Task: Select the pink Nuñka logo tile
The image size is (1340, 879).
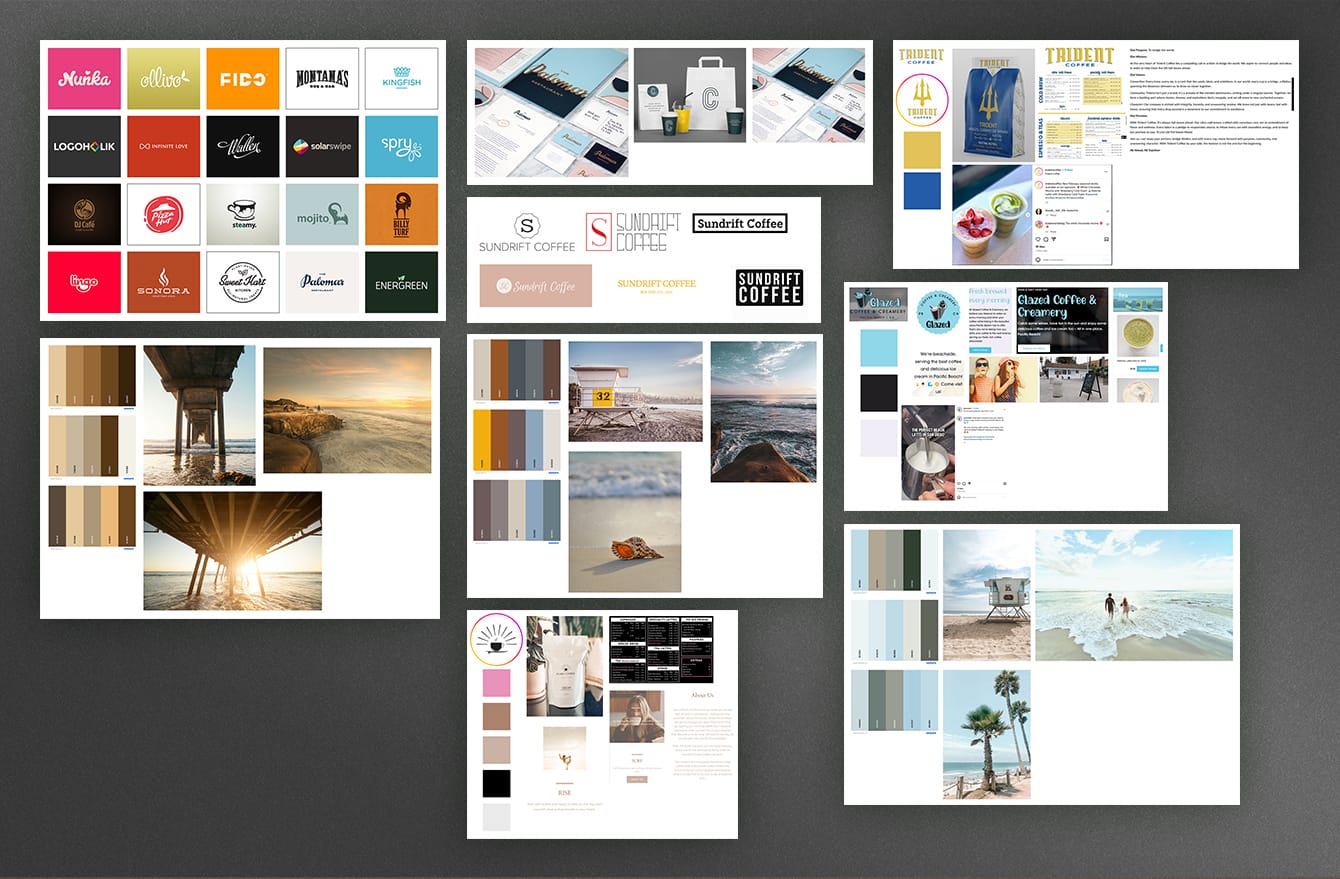Action: coord(84,79)
